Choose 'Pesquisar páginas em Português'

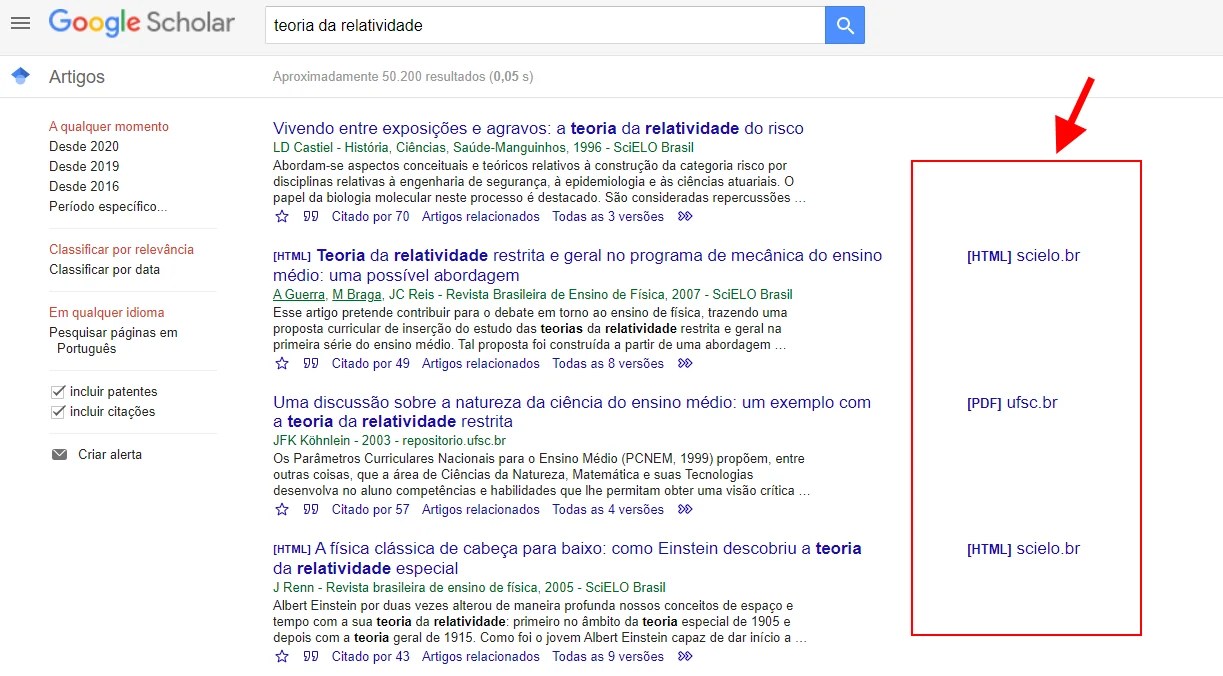click(x=113, y=340)
